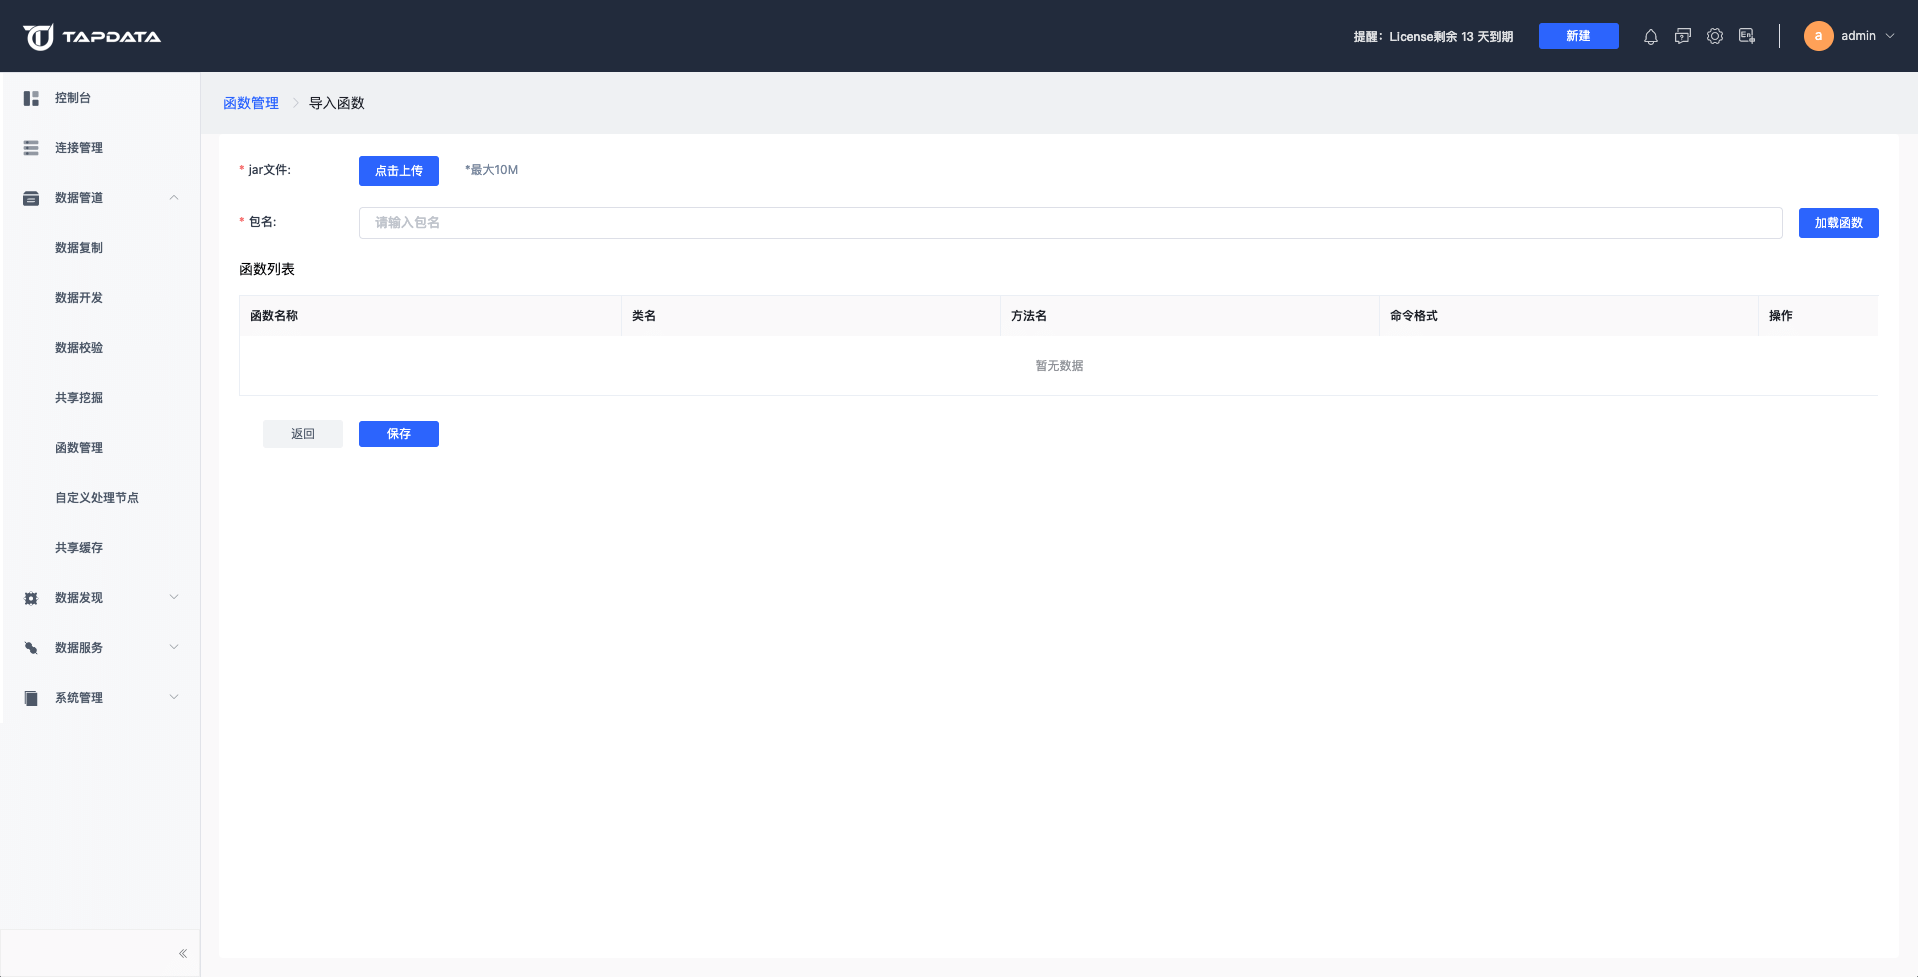The height and width of the screenshot is (977, 1918).
Task: Open the notifications bell
Action: tap(1650, 37)
